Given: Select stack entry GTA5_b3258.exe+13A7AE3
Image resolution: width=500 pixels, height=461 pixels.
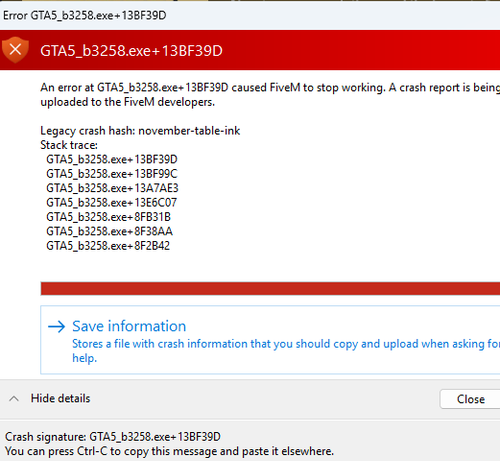Looking at the screenshot, I should pyautogui.click(x=112, y=188).
